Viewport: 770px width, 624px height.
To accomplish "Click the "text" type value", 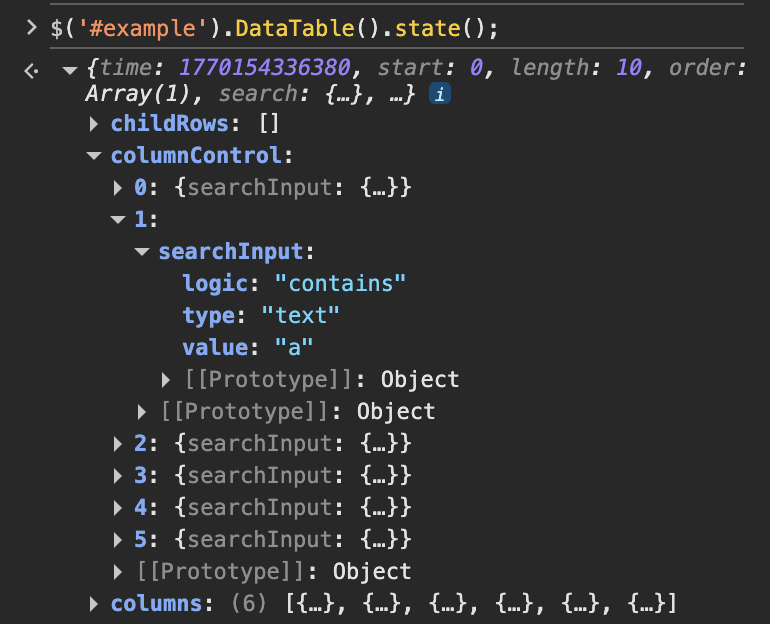I will 301,316.
